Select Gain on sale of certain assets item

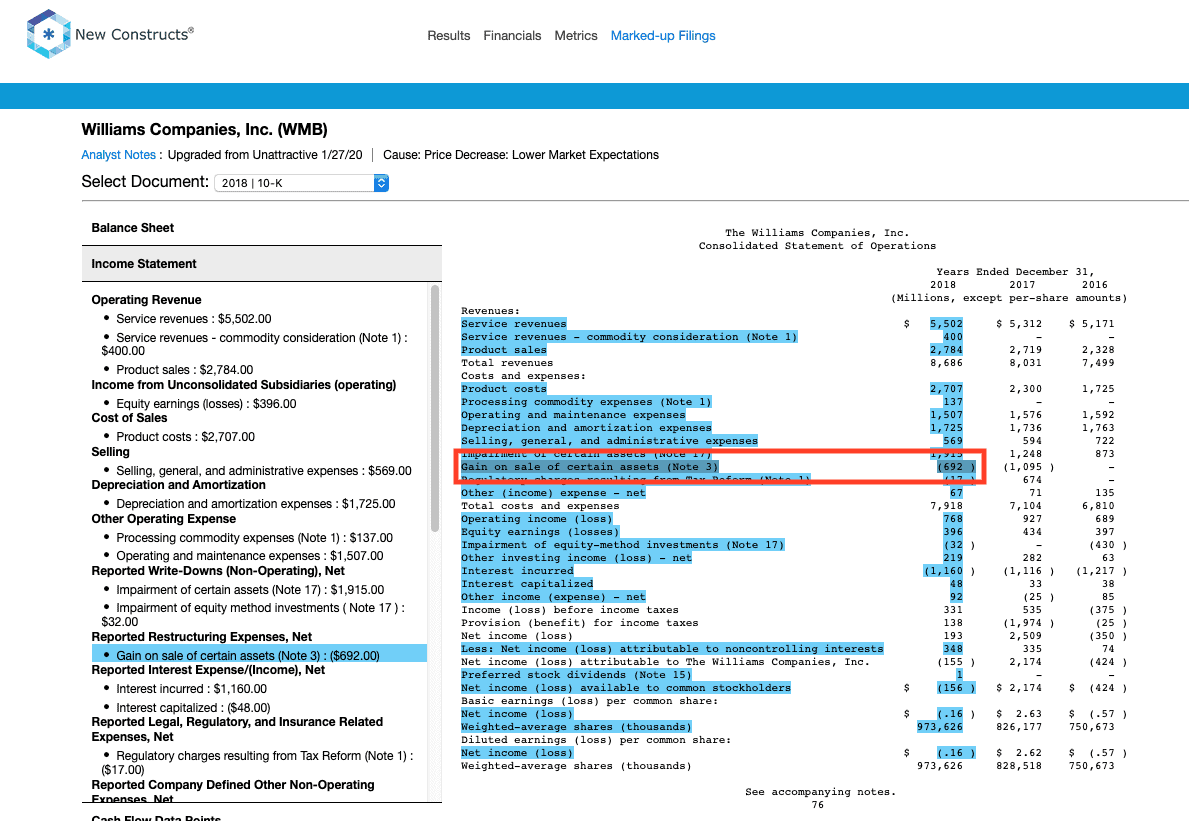tap(259, 653)
